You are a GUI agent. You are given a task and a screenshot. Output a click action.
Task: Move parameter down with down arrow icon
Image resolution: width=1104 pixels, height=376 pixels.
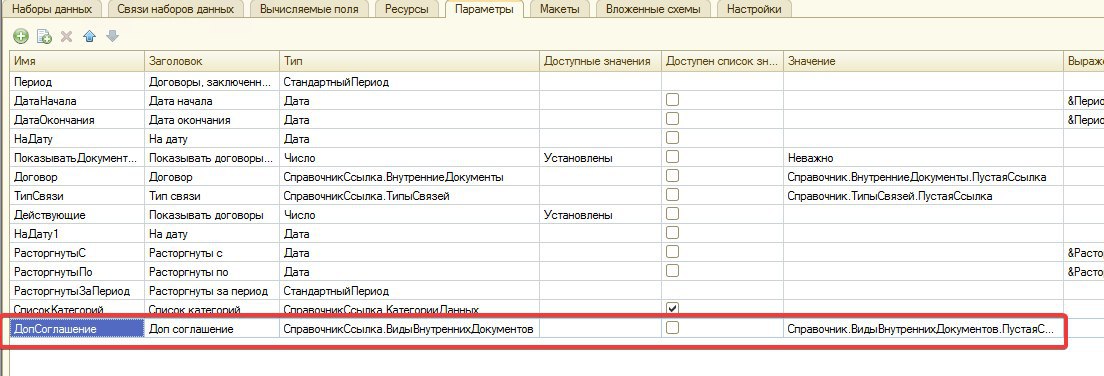point(112,36)
